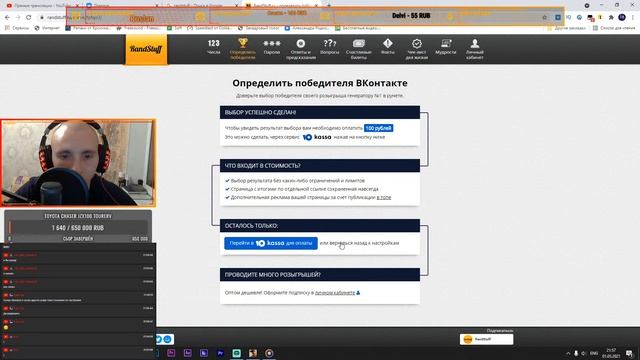Image resolution: width=640 pixels, height=360 pixels.
Task: Click the ЧТО ВХОДИТ В СТОИМОСТЬ header
Action: (x=320, y=166)
